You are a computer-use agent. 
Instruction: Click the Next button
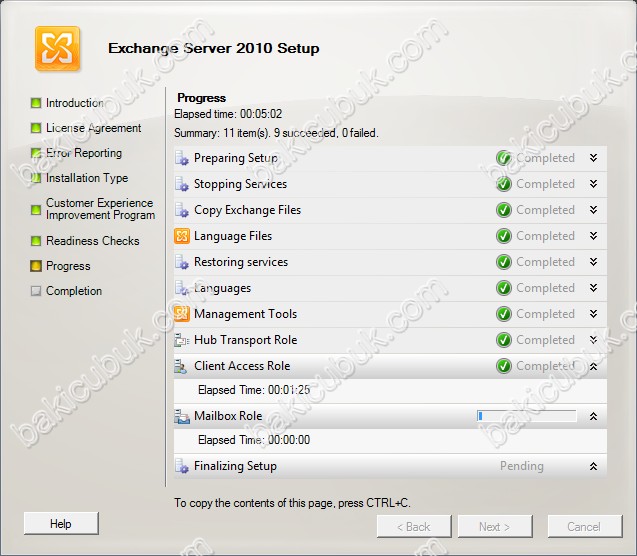[495, 527]
